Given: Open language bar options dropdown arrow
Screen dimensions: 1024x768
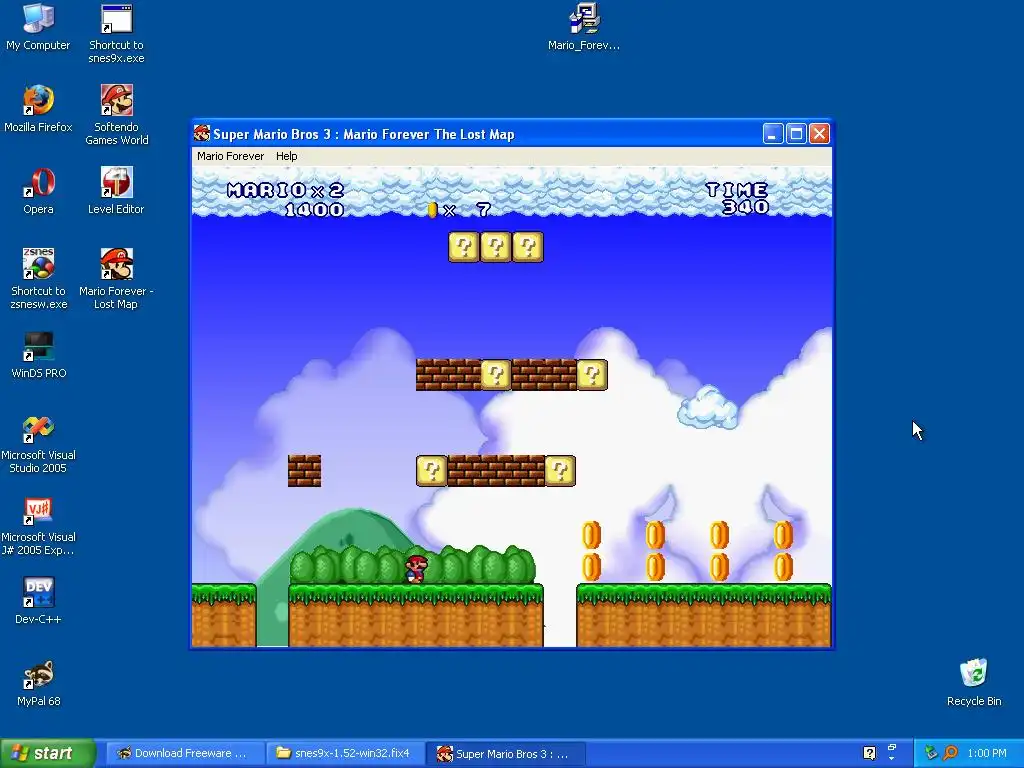Looking at the screenshot, I should point(891,759).
